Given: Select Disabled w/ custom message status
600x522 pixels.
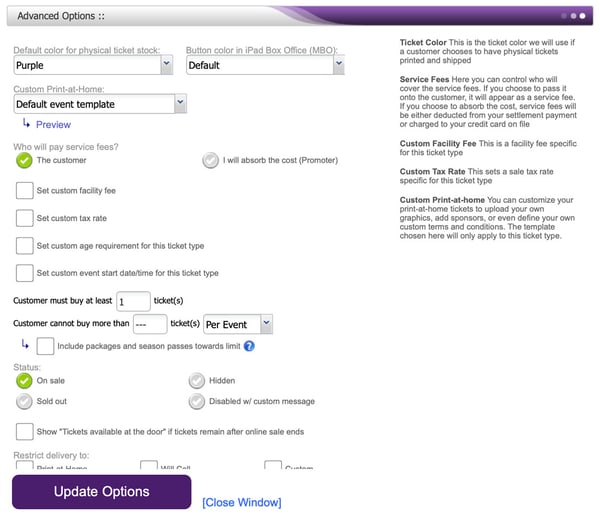Looking at the screenshot, I should pos(197,401).
